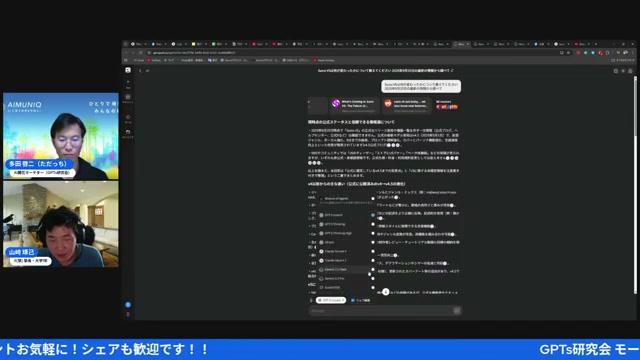Screen dimensions: 640x360
Task: Open the second source card with red icon
Action: (x=406, y=104)
